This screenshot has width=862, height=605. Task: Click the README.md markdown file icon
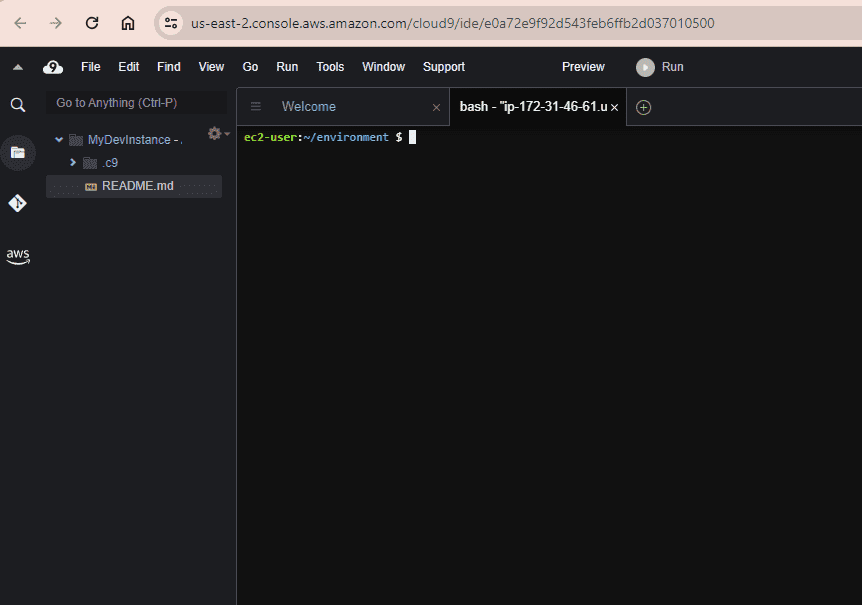click(x=91, y=187)
